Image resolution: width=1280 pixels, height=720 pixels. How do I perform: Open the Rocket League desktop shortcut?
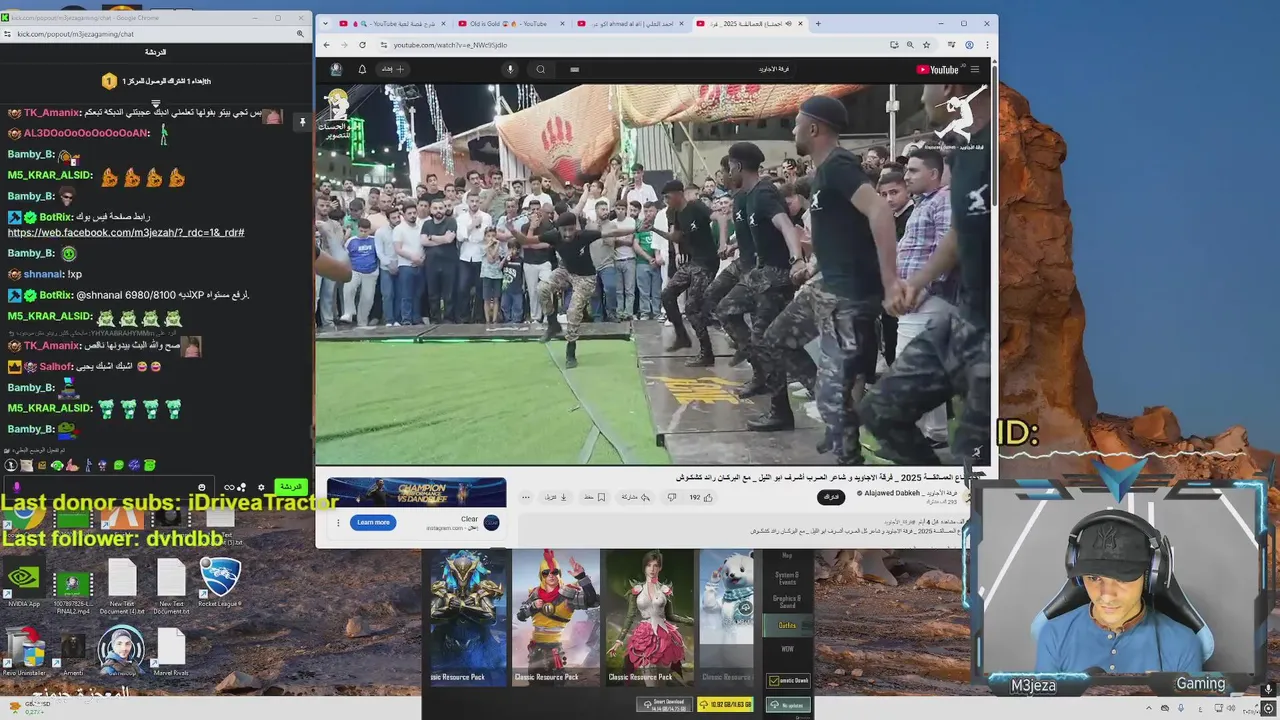click(220, 583)
